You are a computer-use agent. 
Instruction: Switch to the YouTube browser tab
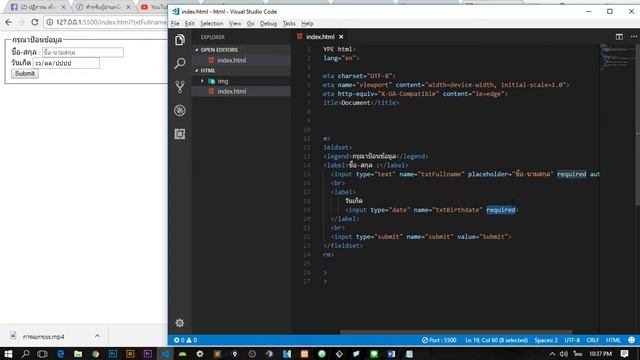[154, 7]
